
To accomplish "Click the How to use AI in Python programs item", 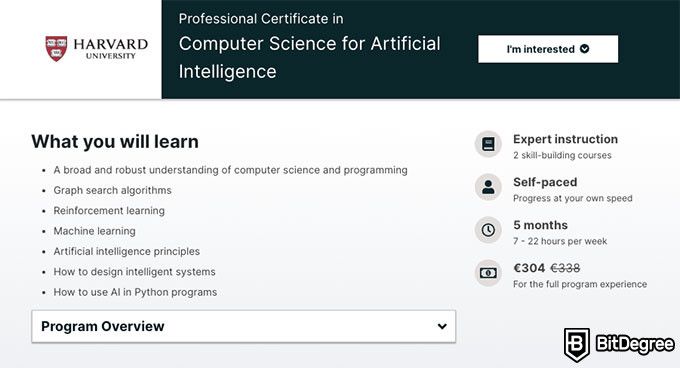I will pyautogui.click(x=135, y=292).
